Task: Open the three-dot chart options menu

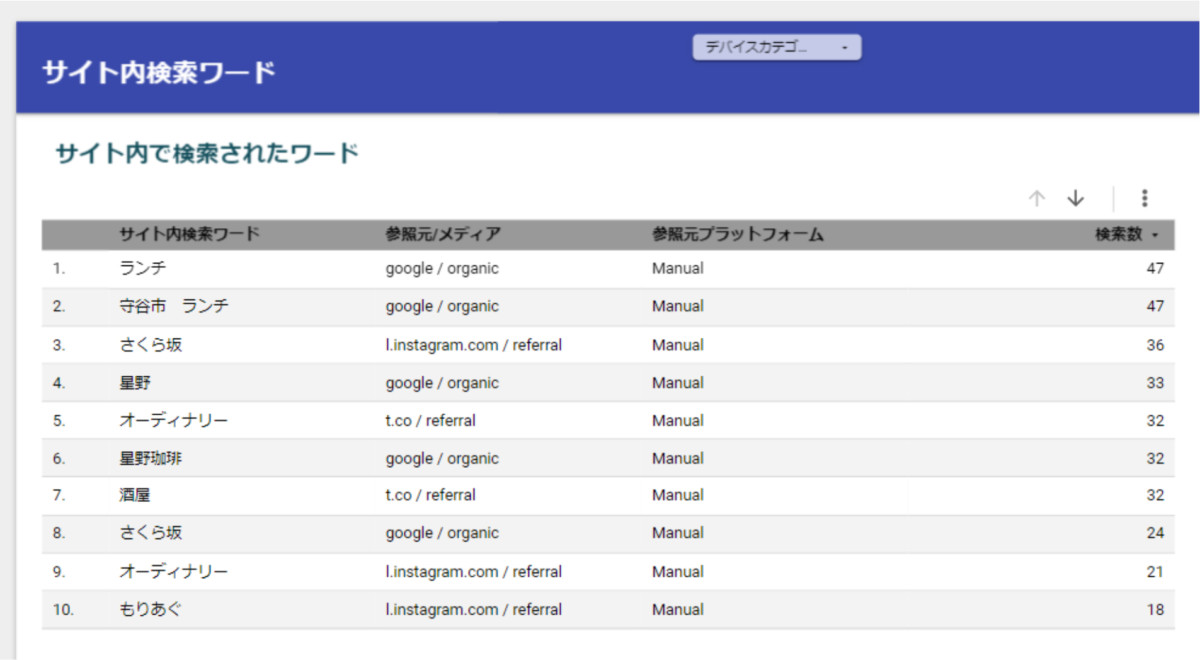Action: click(1145, 198)
